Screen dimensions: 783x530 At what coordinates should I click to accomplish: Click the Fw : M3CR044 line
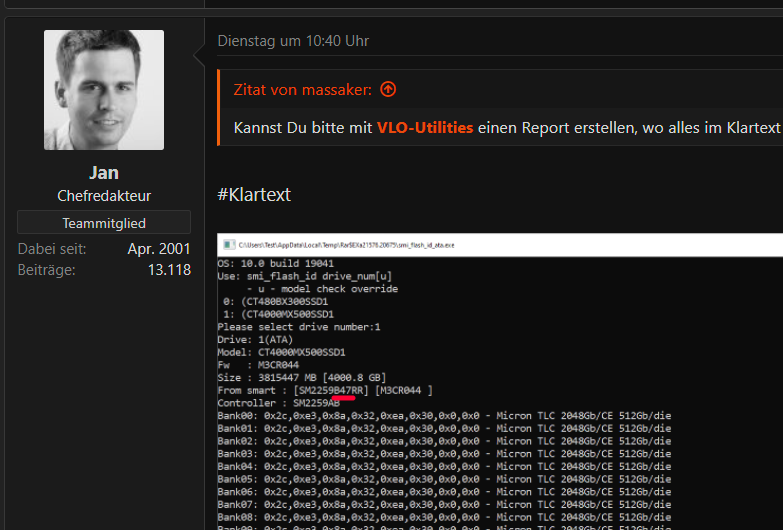click(x=258, y=365)
